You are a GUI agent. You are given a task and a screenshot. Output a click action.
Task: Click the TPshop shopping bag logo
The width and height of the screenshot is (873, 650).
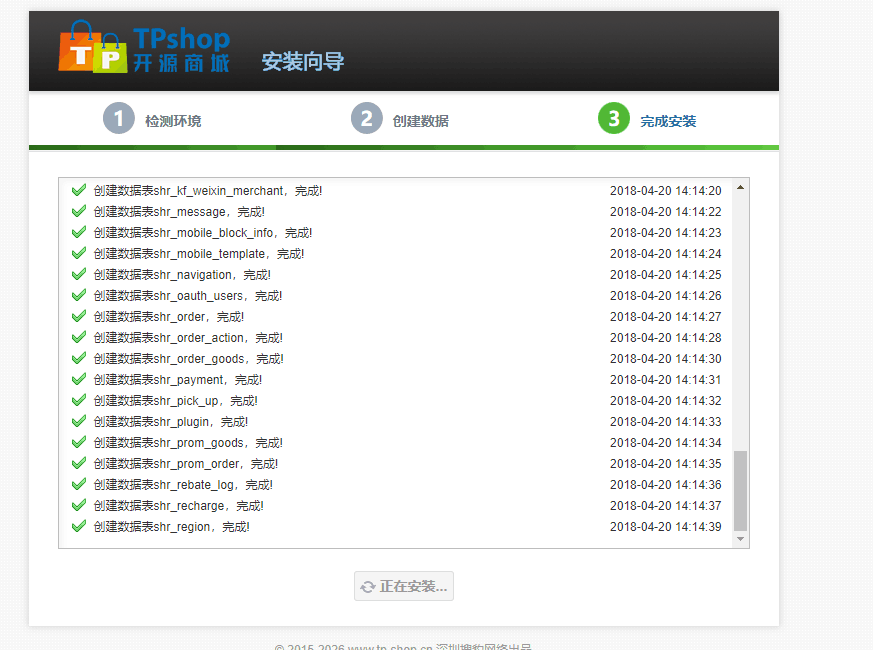(93, 51)
